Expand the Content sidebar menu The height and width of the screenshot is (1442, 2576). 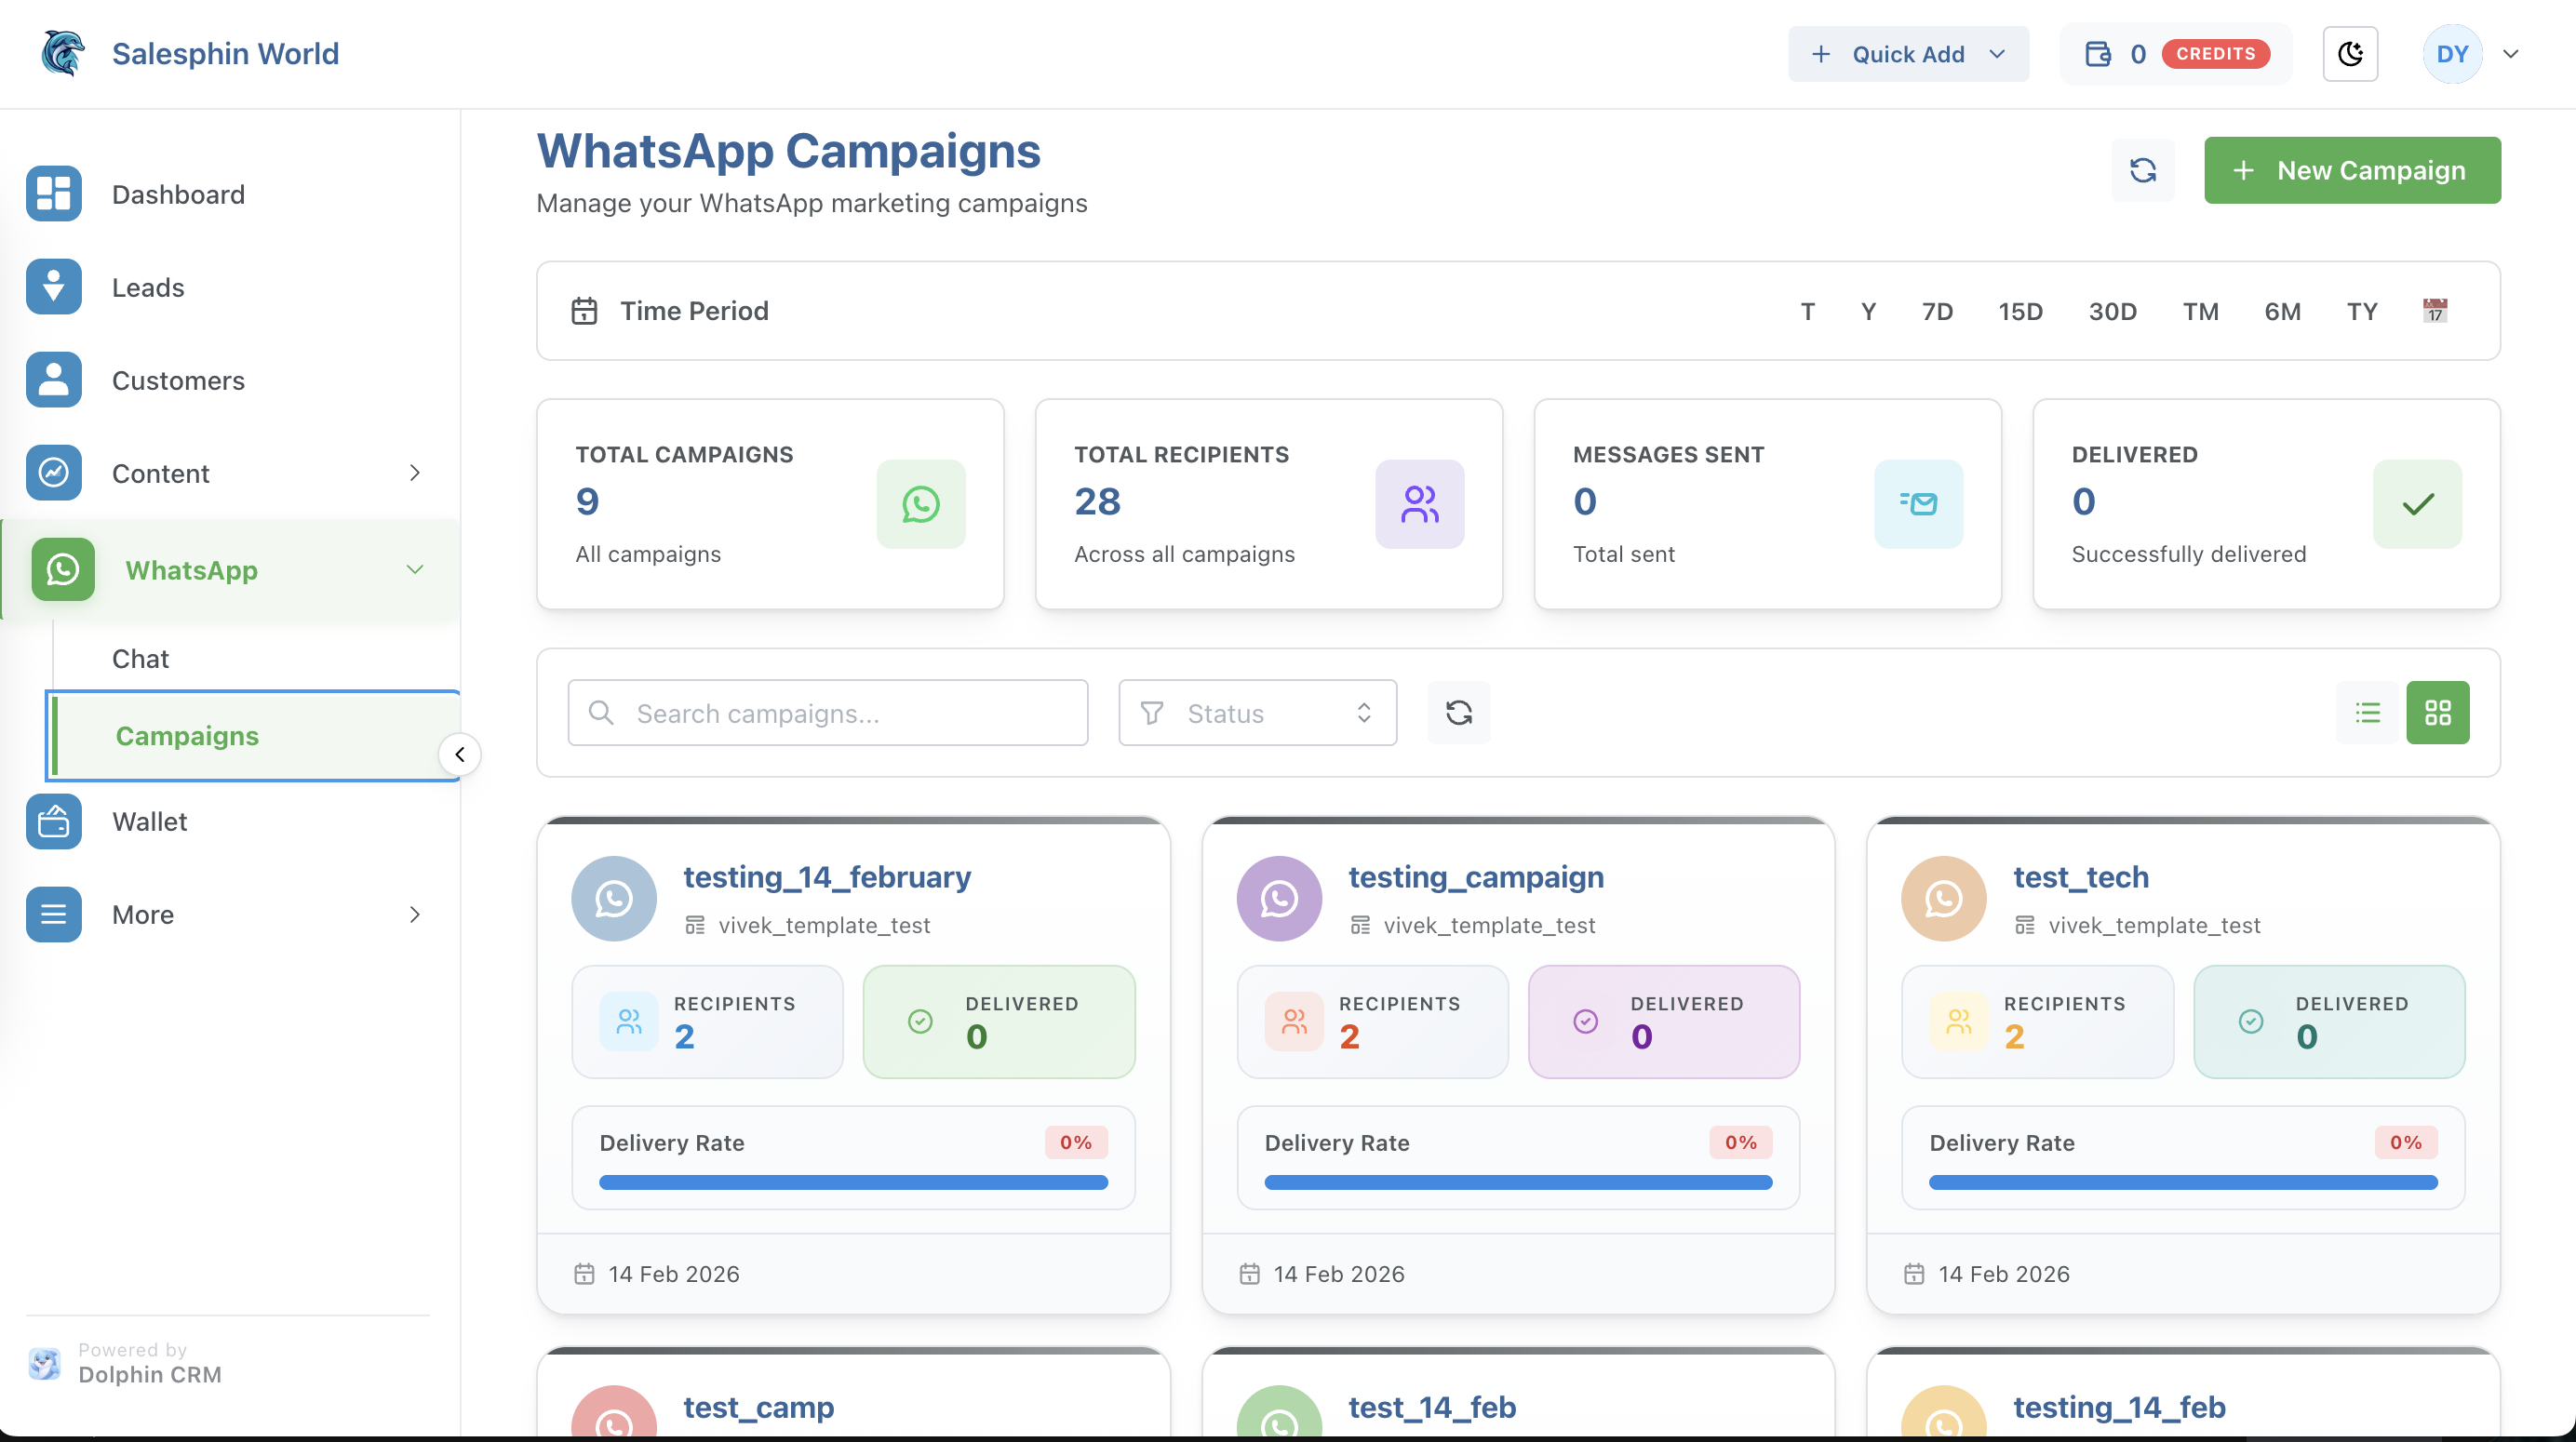pos(160,473)
